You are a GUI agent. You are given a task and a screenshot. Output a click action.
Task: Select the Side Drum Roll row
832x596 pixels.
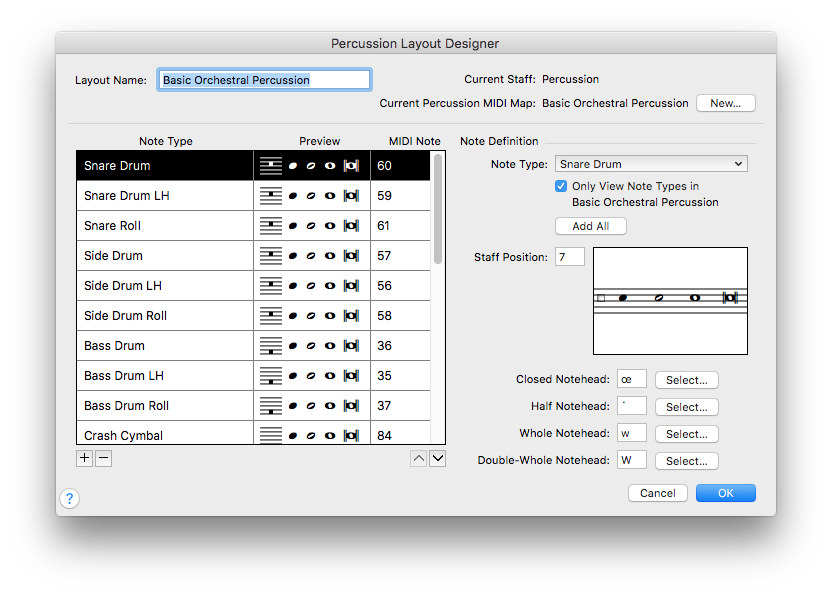coord(254,316)
